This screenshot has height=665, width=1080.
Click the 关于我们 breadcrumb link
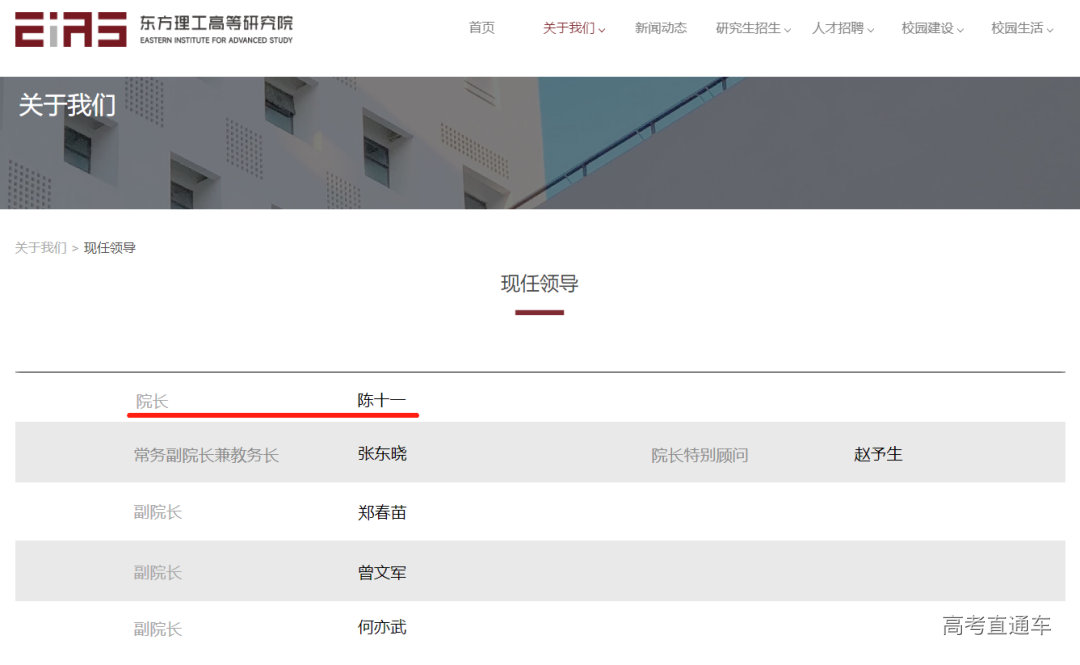[x=39, y=247]
